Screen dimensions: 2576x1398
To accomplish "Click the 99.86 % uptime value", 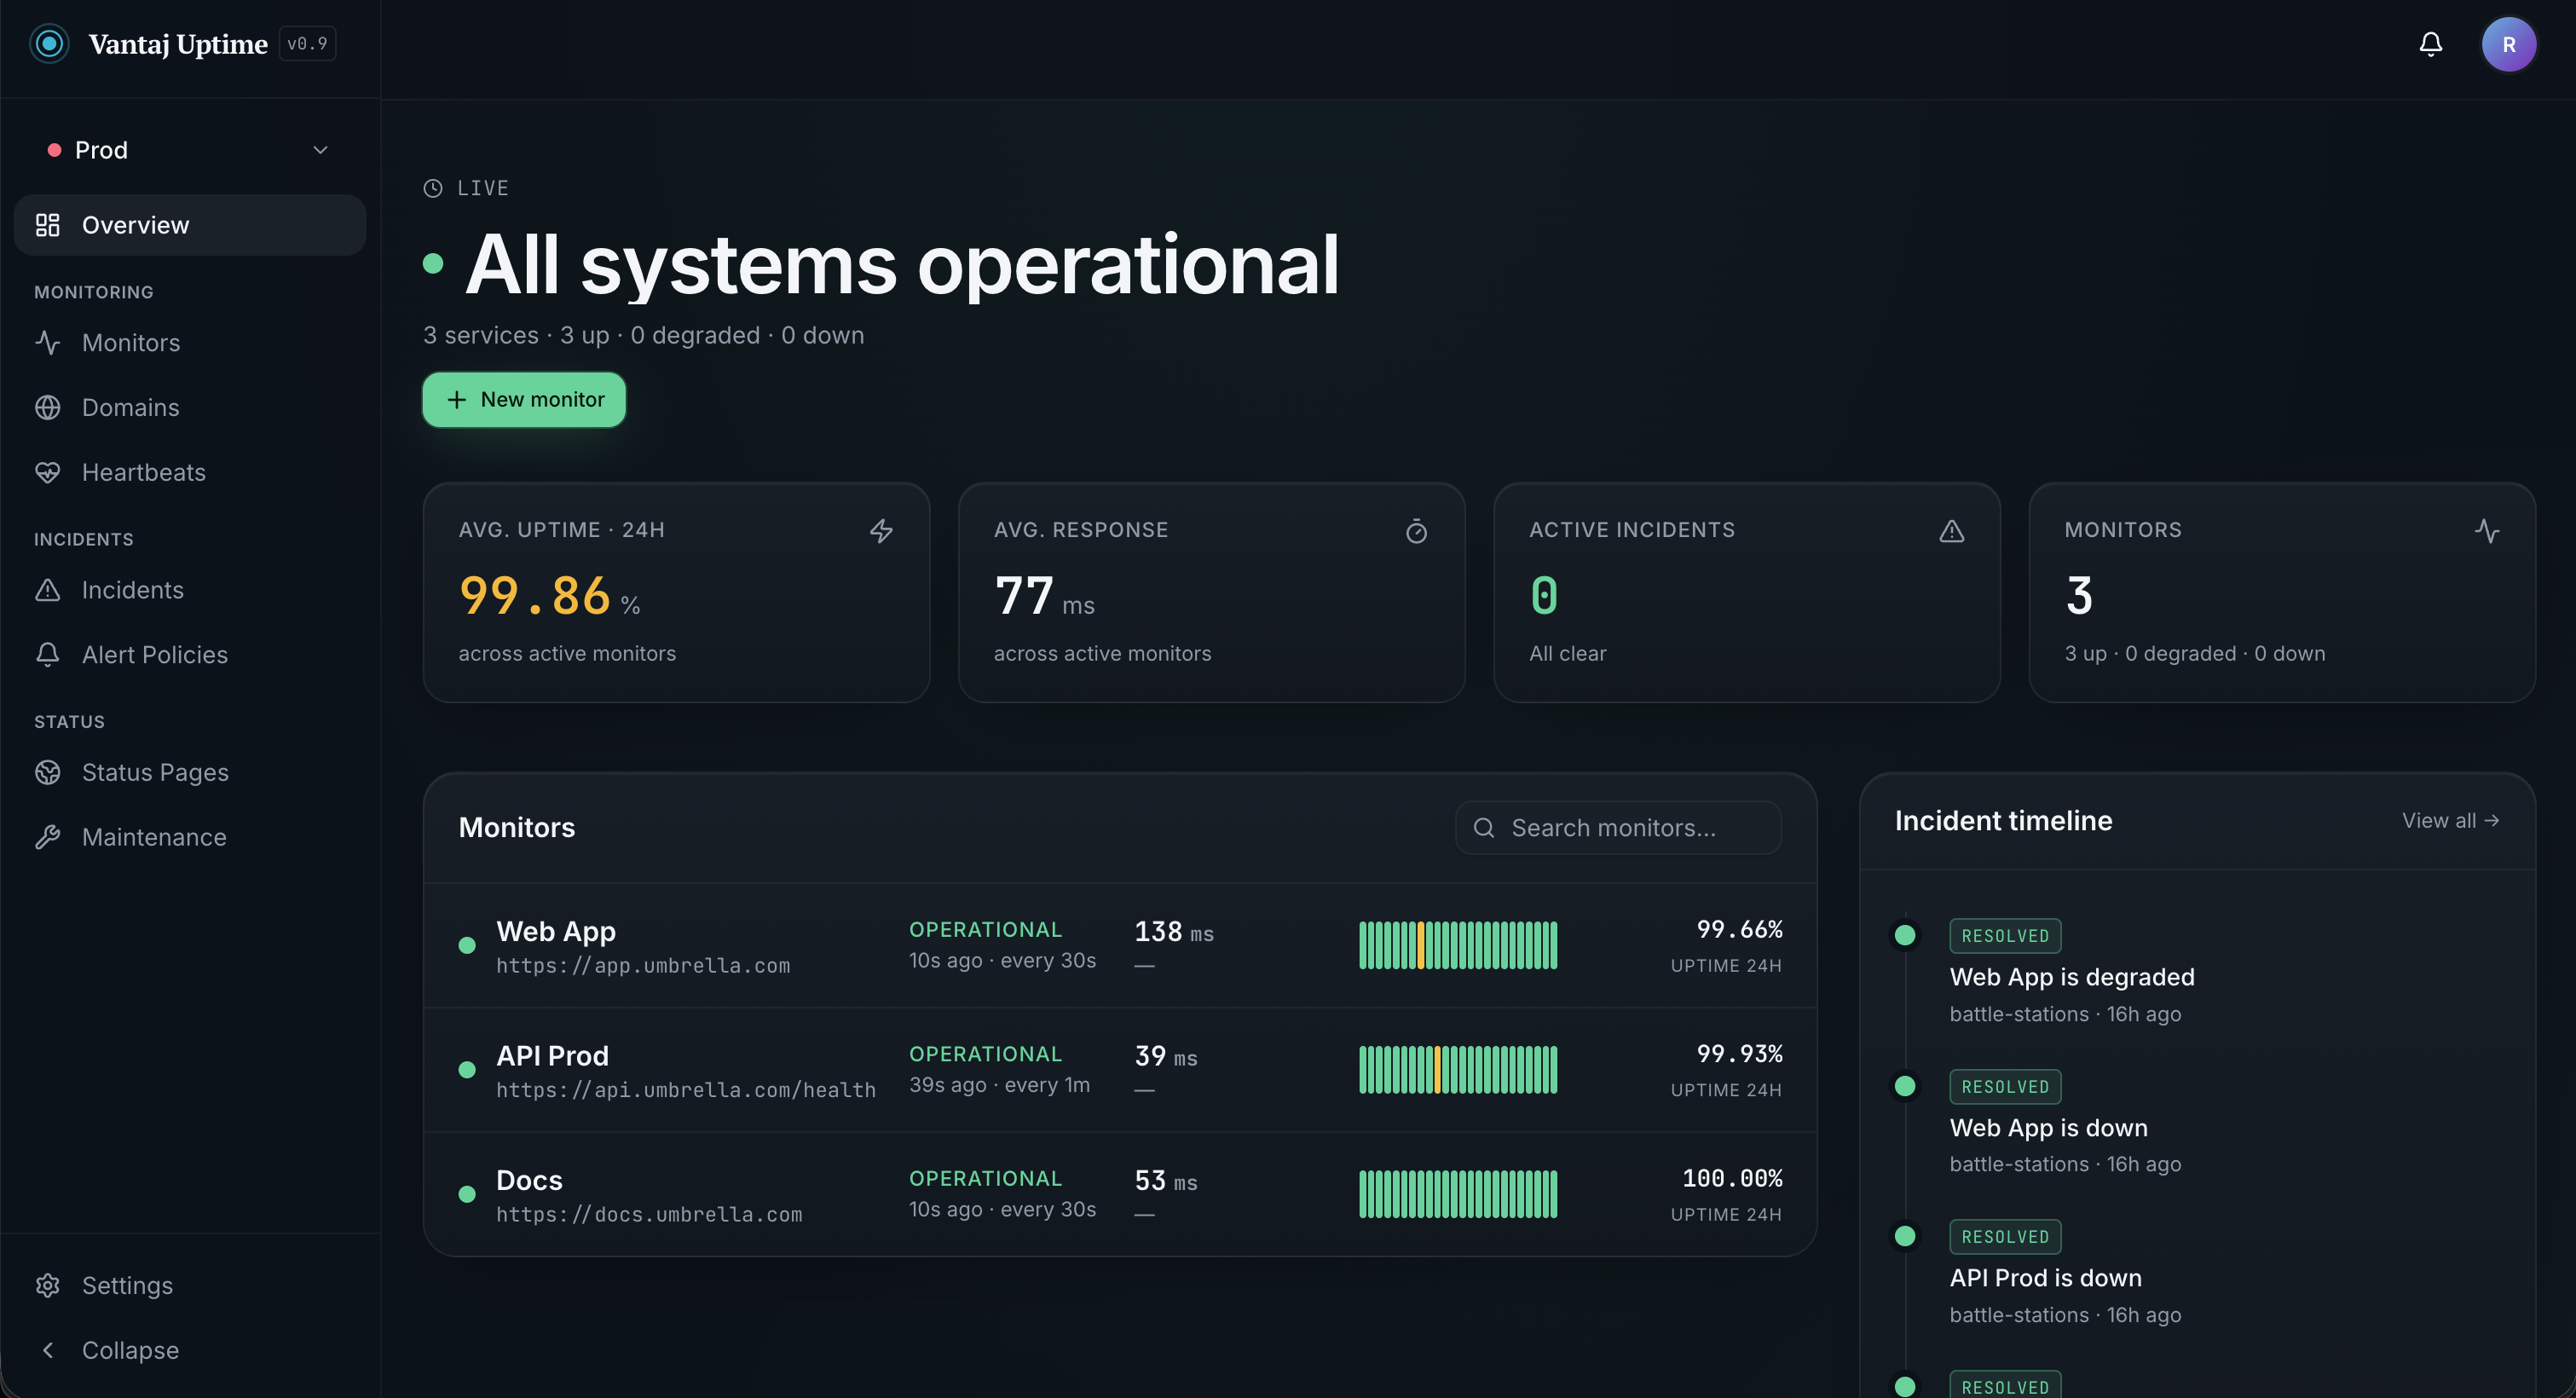I will [549, 596].
